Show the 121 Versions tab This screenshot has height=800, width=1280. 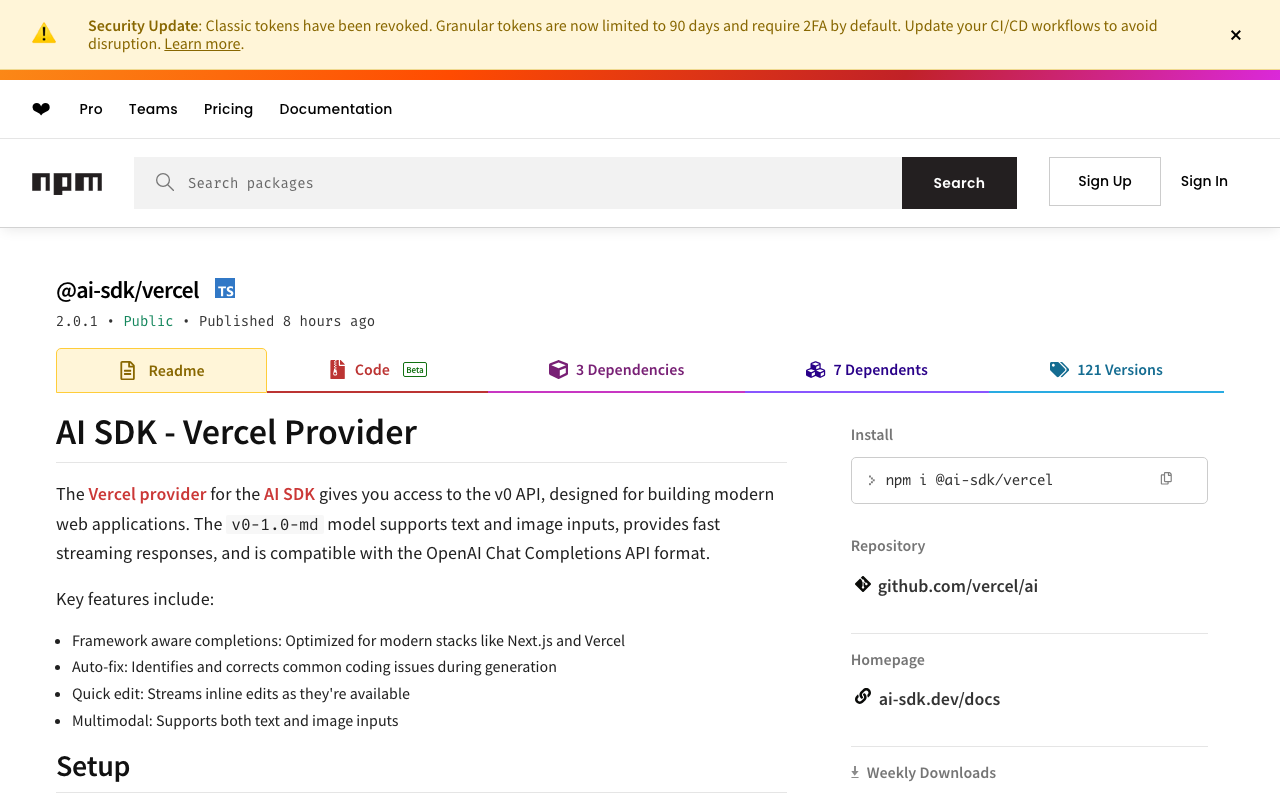[x=1106, y=370]
